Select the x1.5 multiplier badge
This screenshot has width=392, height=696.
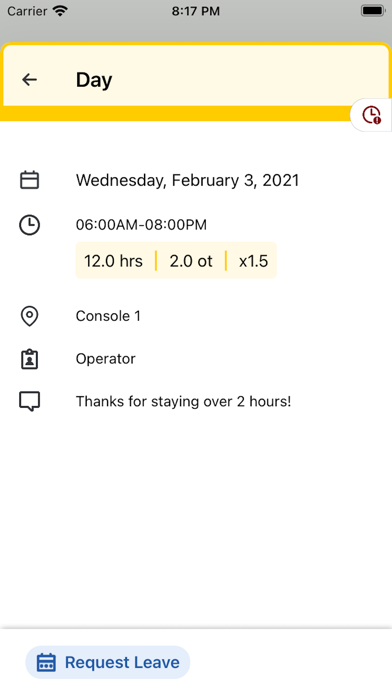253,261
